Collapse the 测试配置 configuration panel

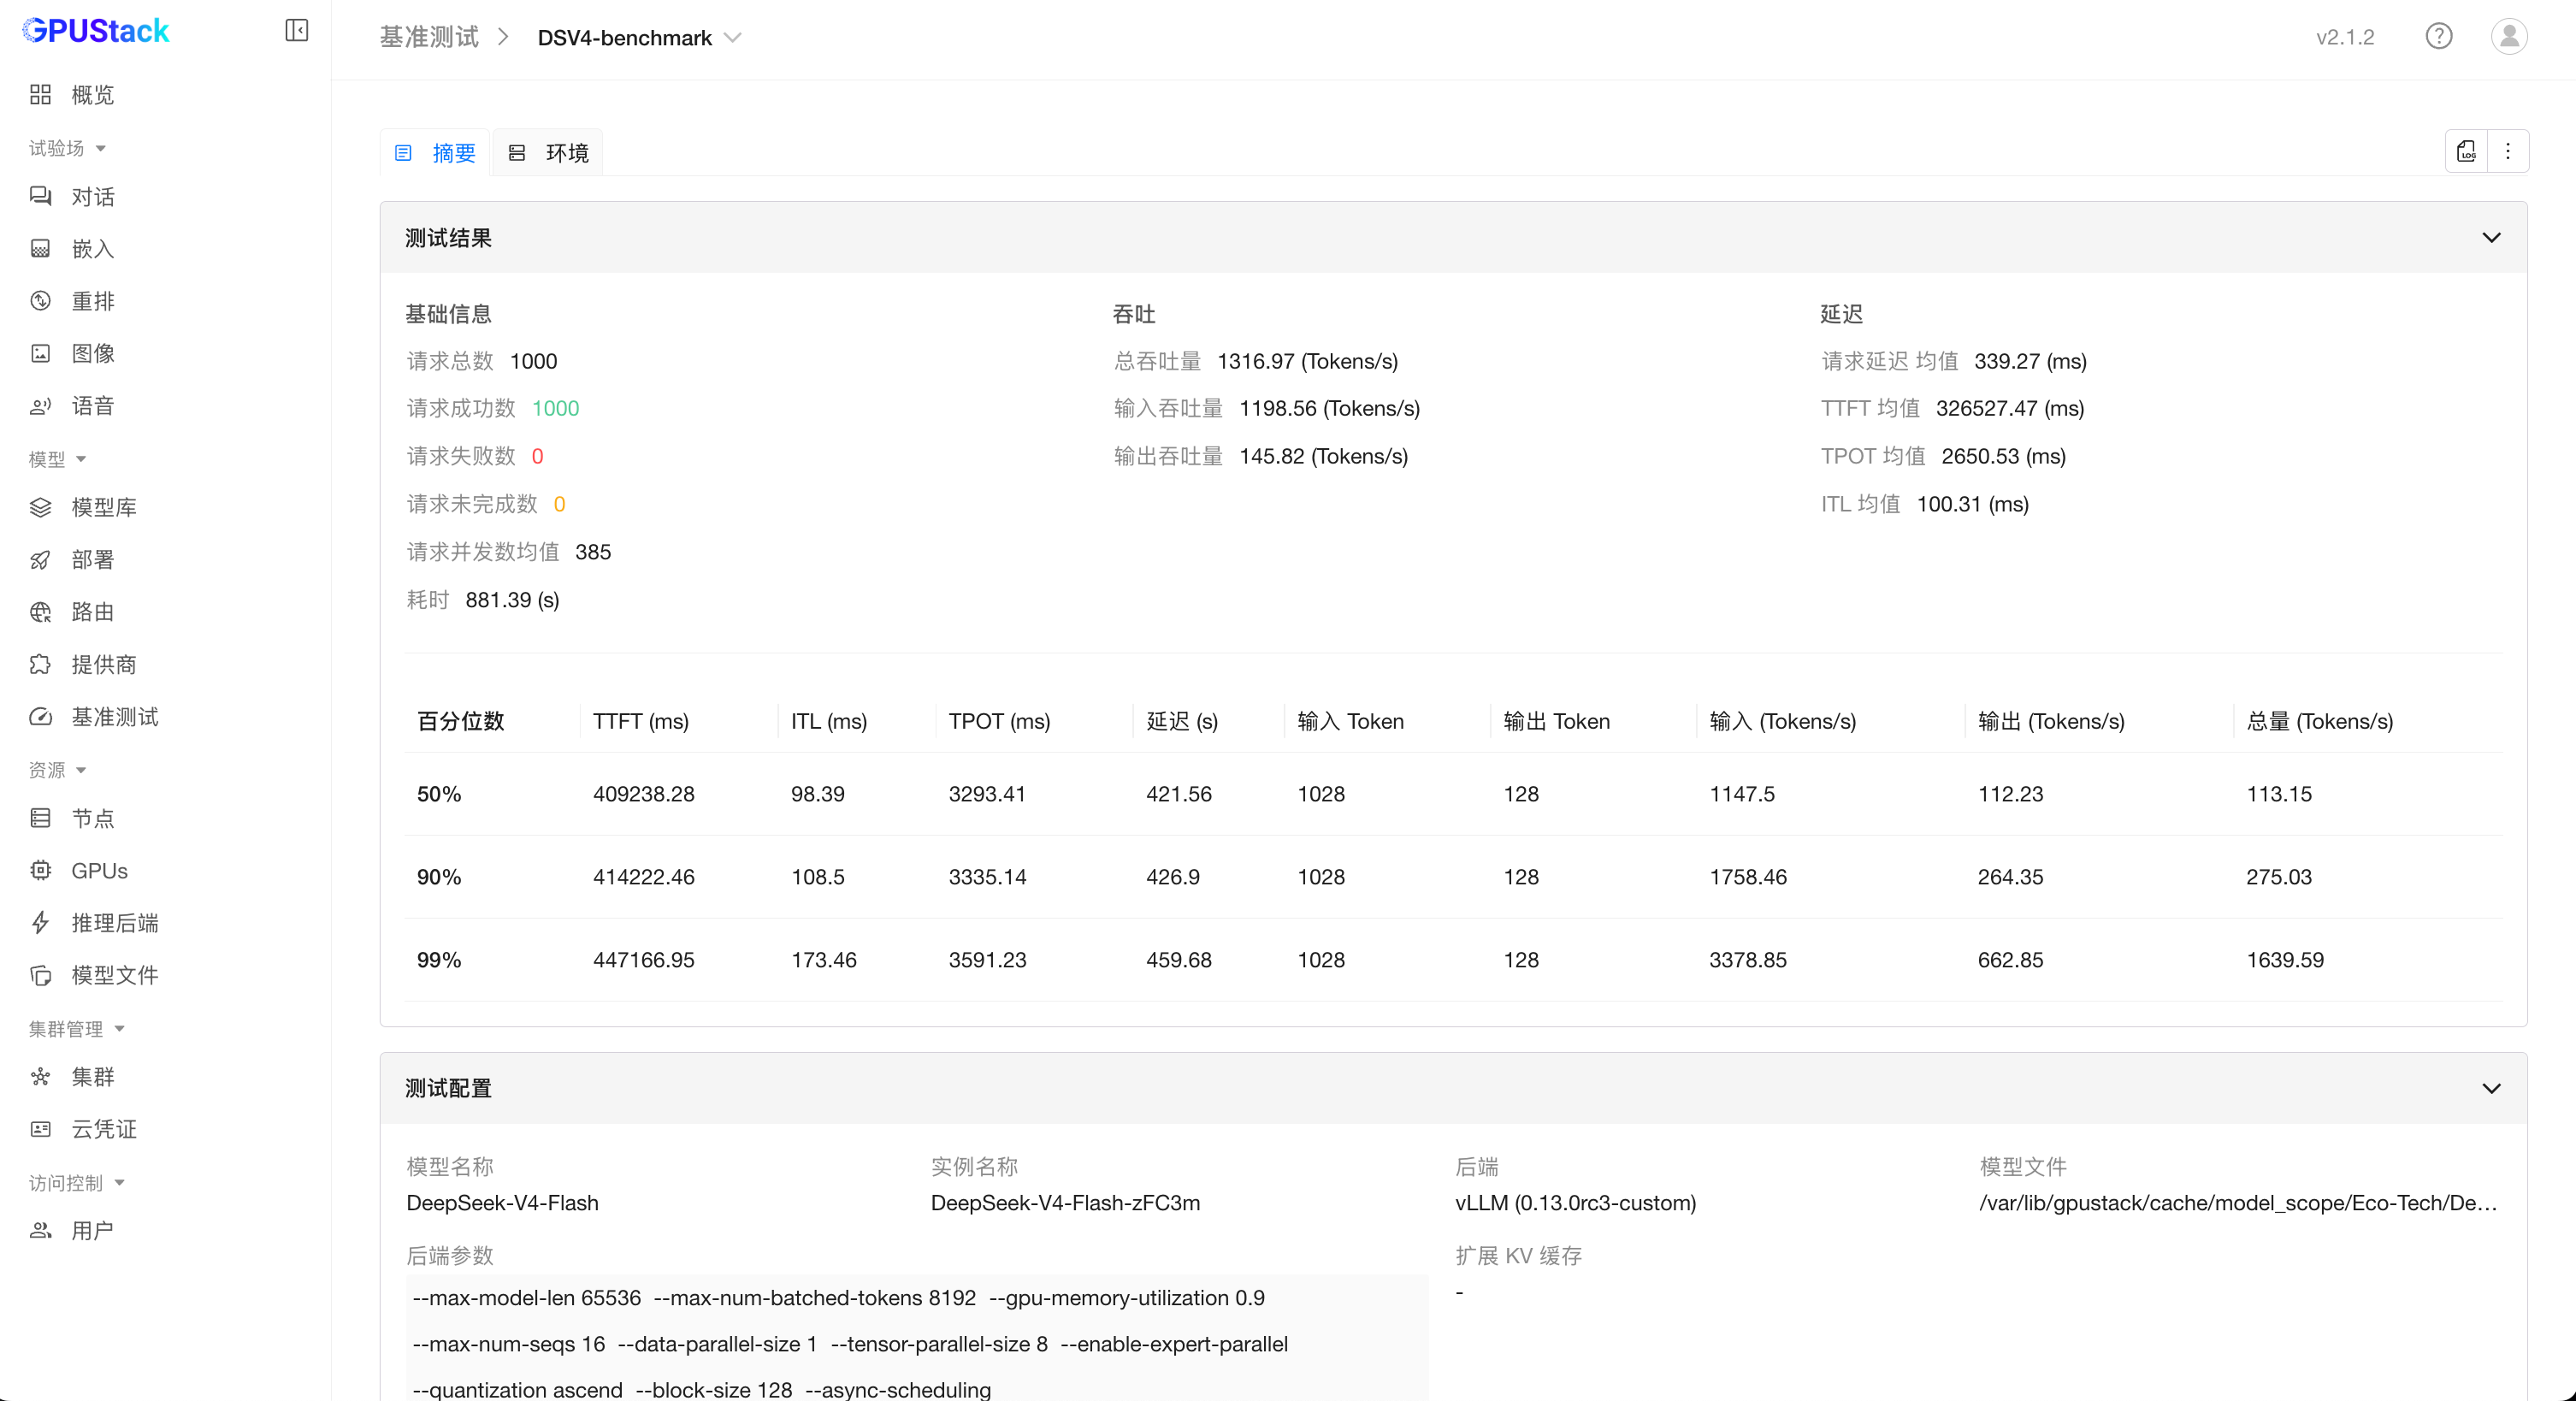click(x=2491, y=1088)
